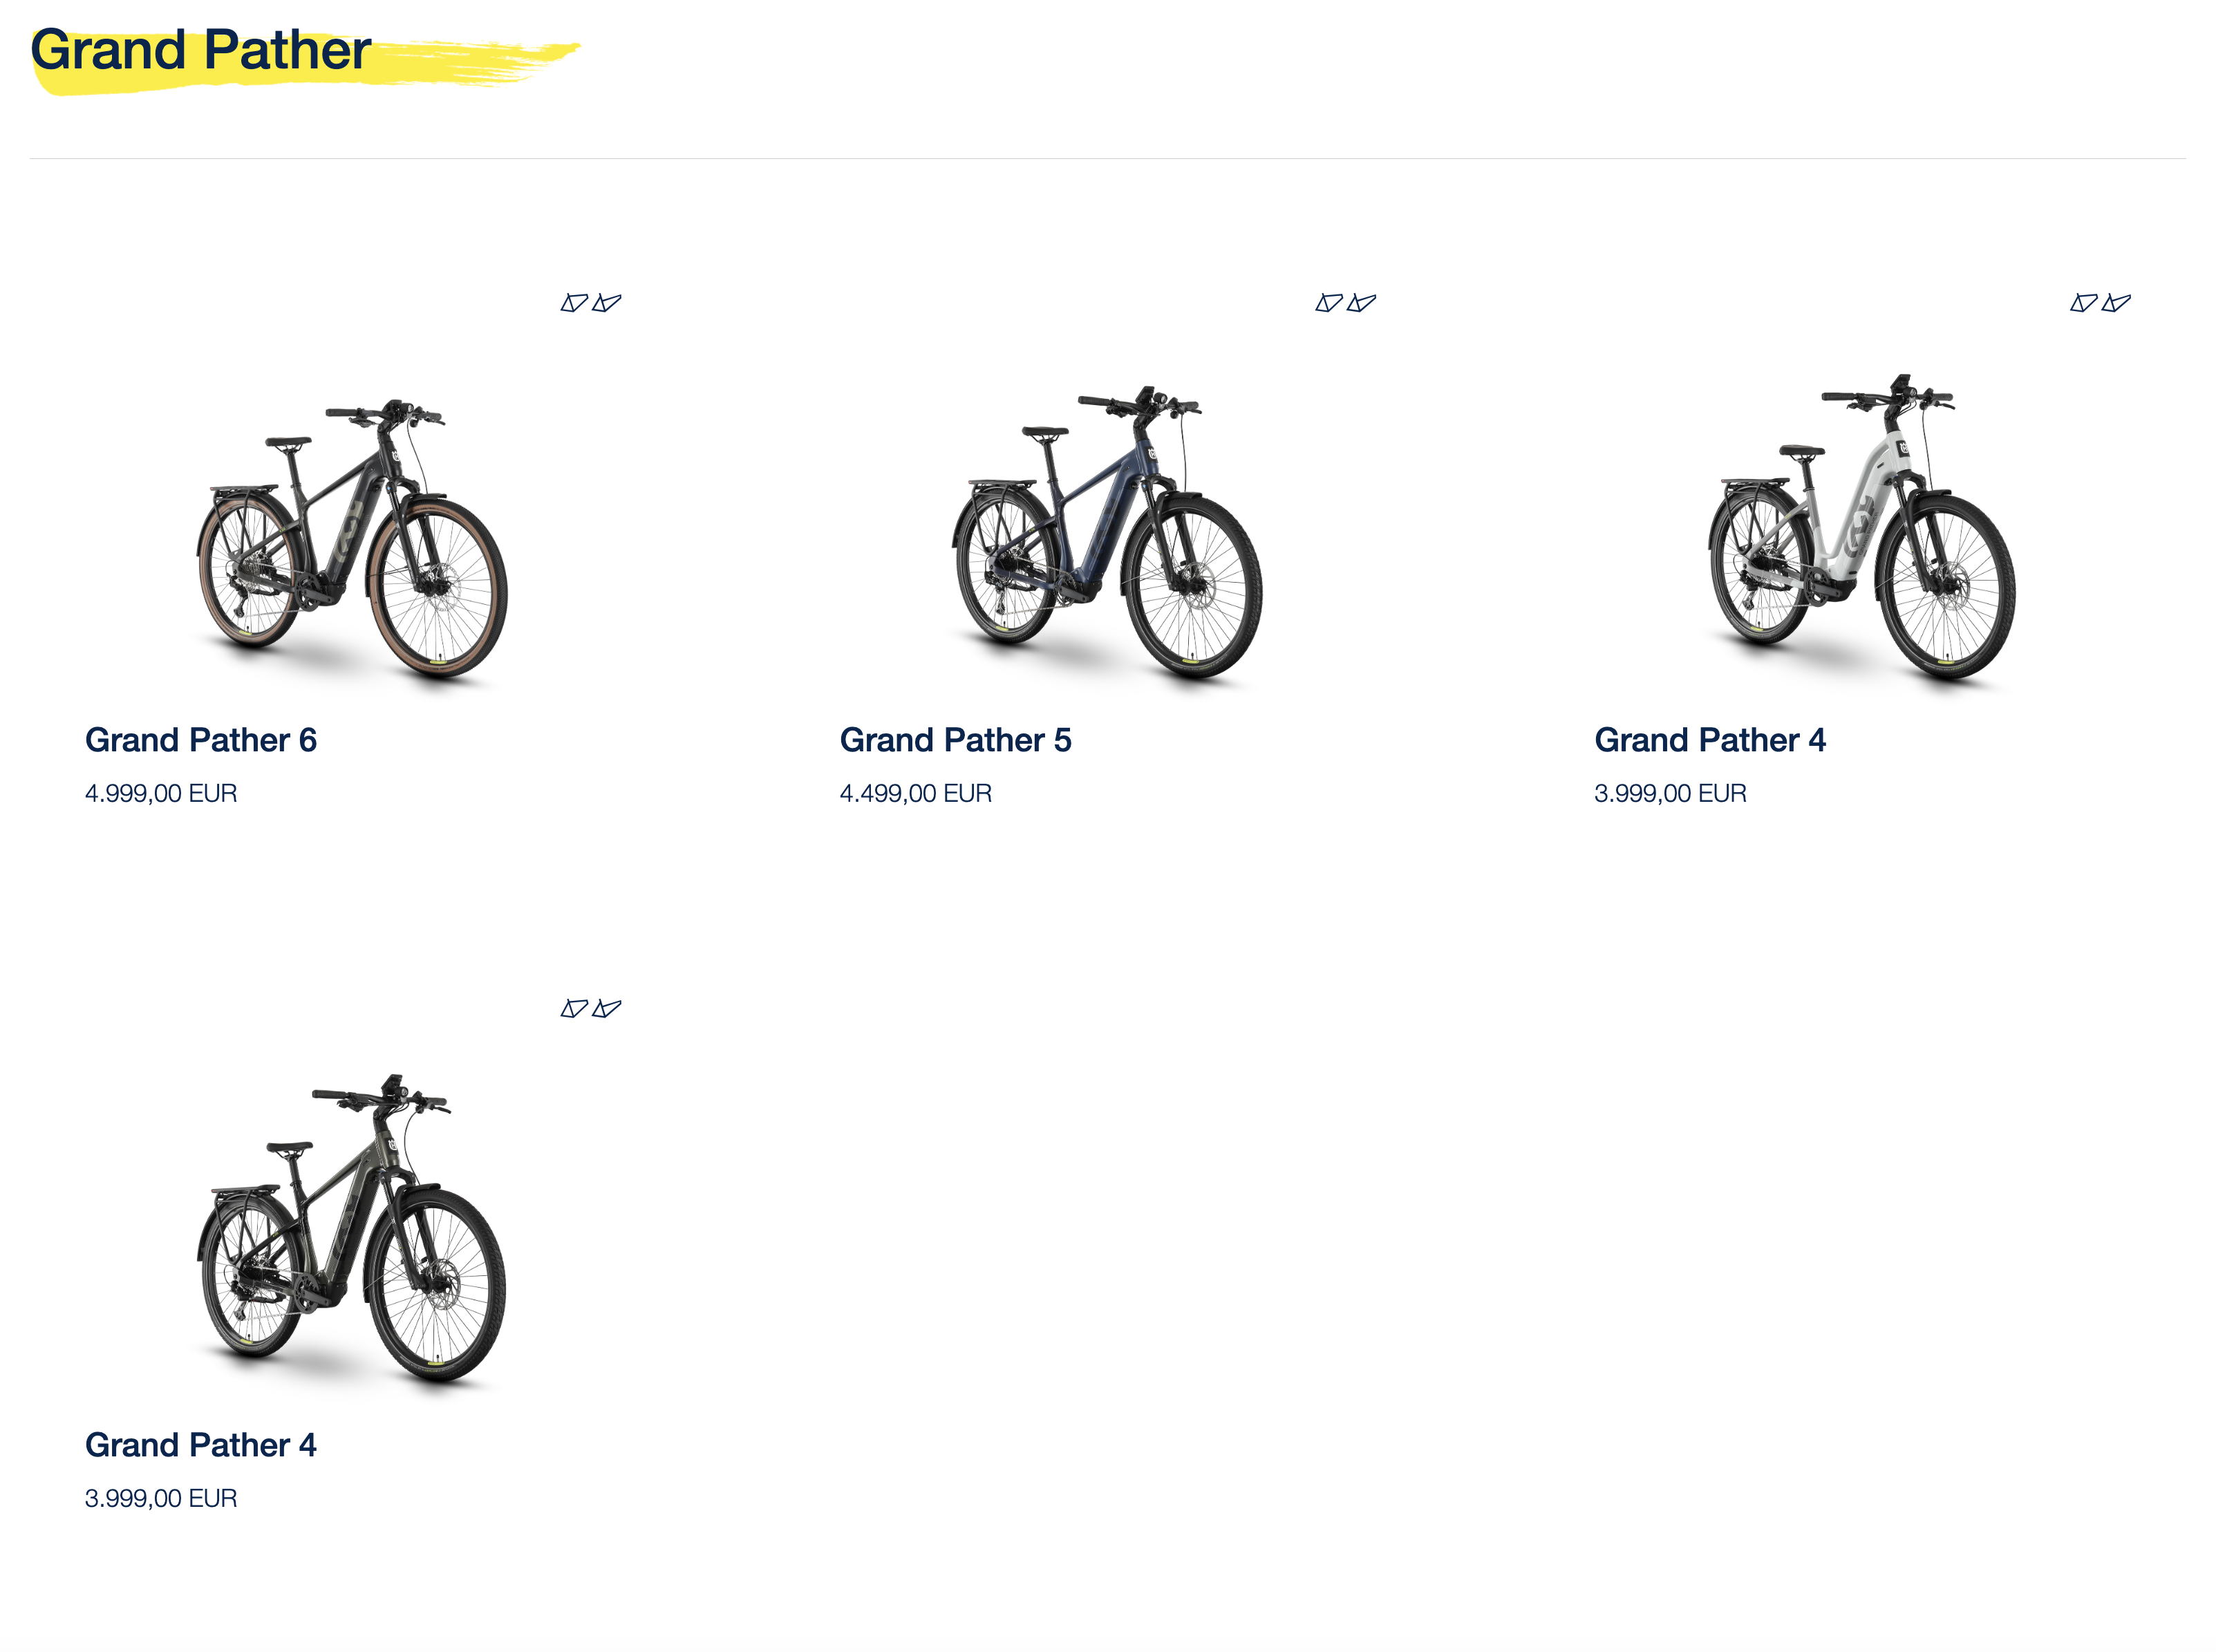Choose diamond frame icon above Grand Pather 5

click(x=1329, y=303)
